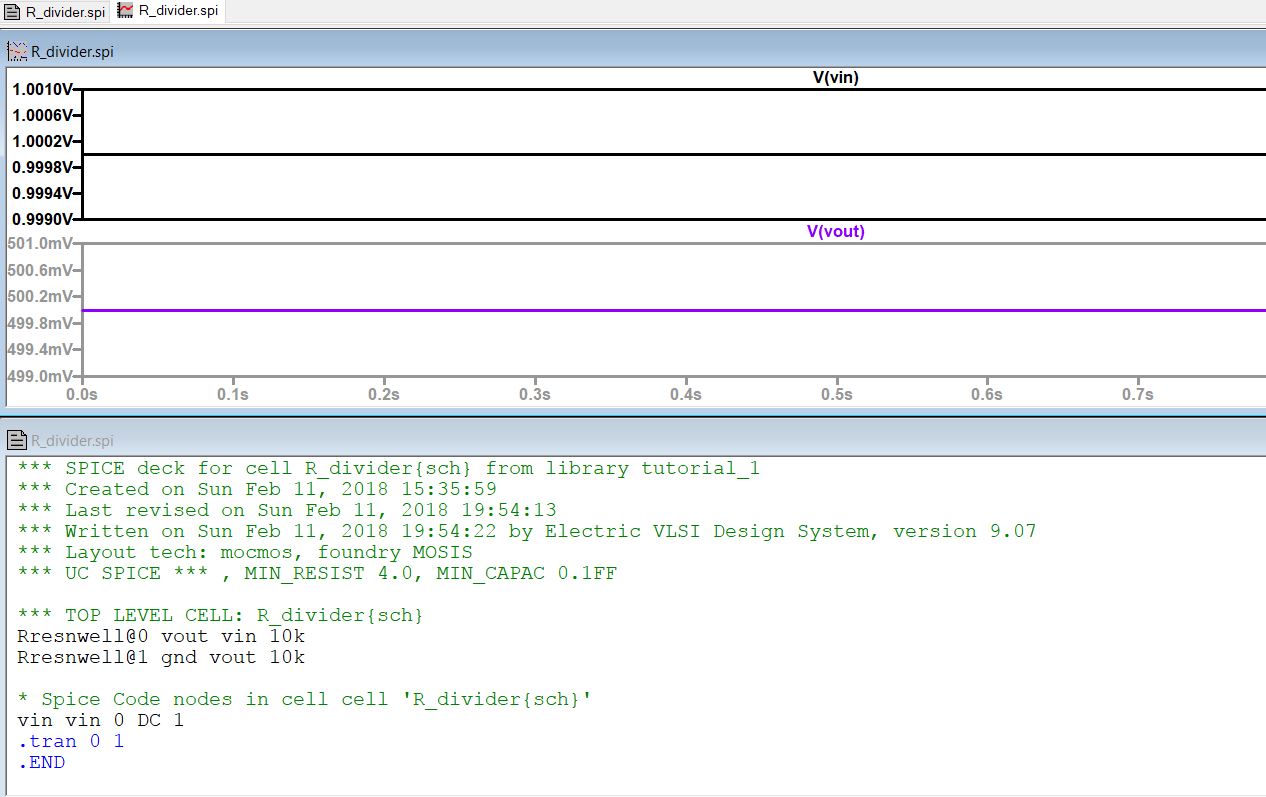The width and height of the screenshot is (1266, 797).
Task: Click the TOP LEVEL CELL comment line
Action: pos(220,615)
